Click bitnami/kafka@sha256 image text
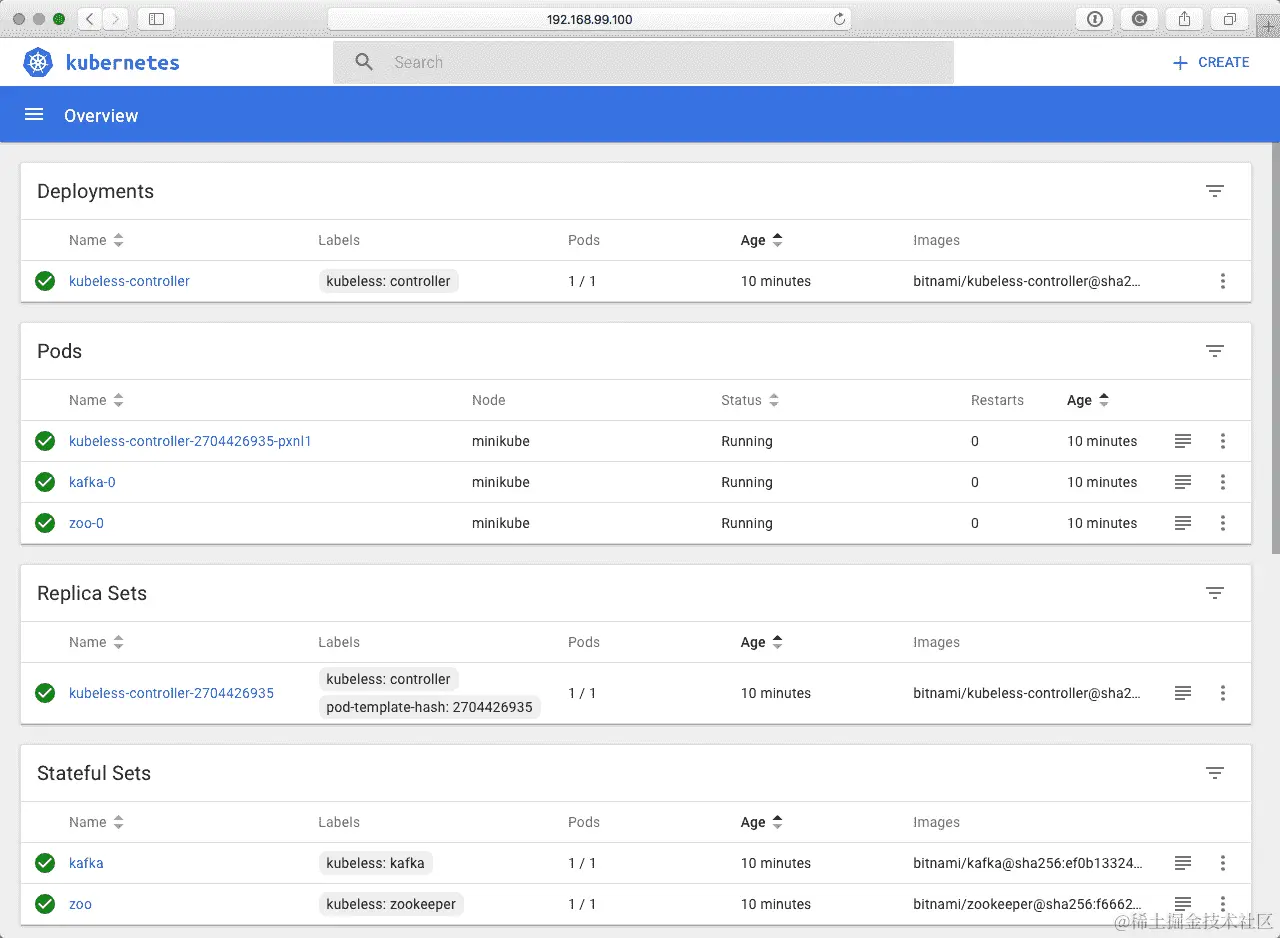This screenshot has width=1280, height=938. (x=1027, y=863)
